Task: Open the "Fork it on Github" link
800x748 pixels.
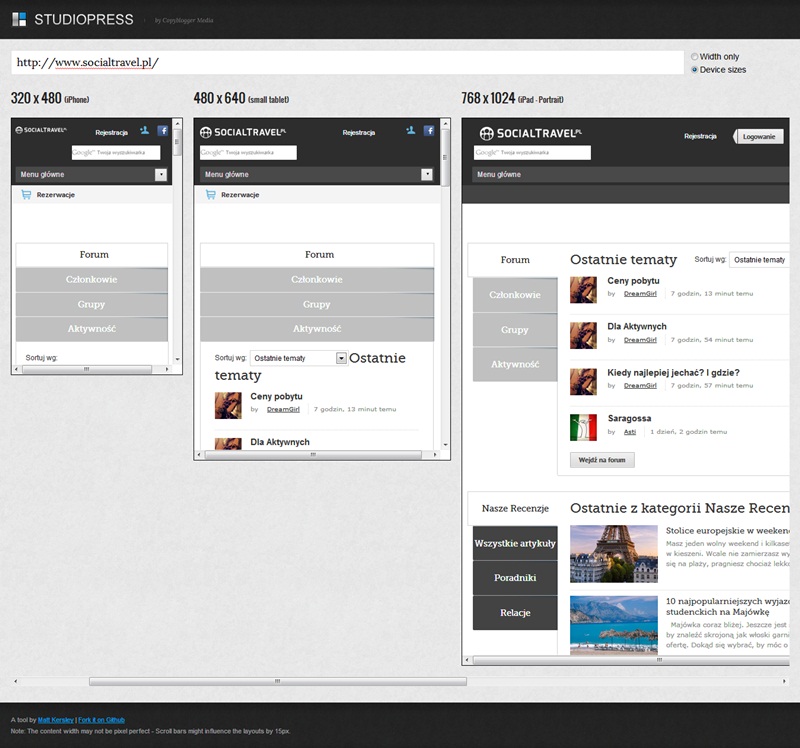Action: click(101, 720)
